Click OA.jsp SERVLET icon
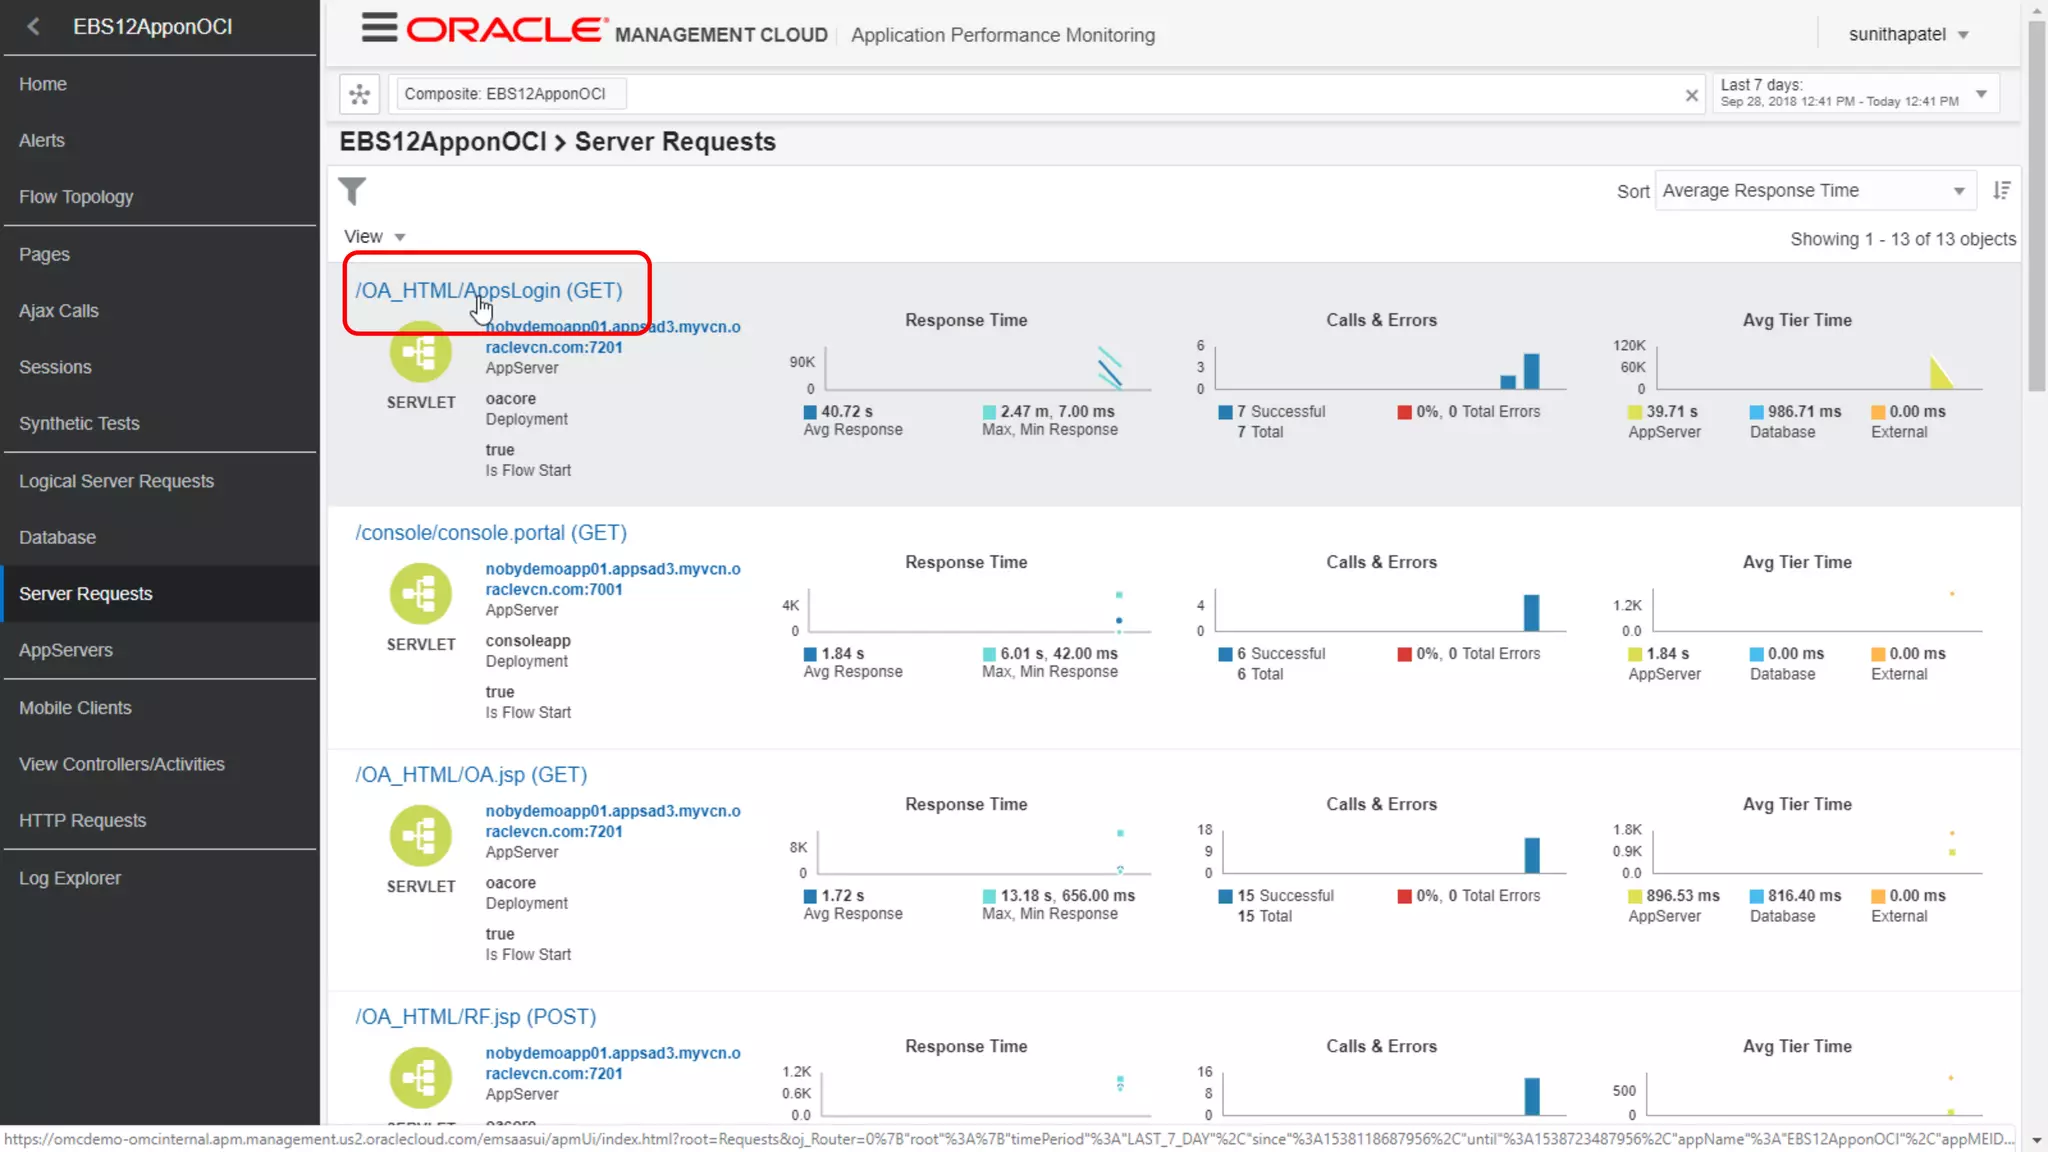This screenshot has width=2048, height=1152. tap(420, 836)
